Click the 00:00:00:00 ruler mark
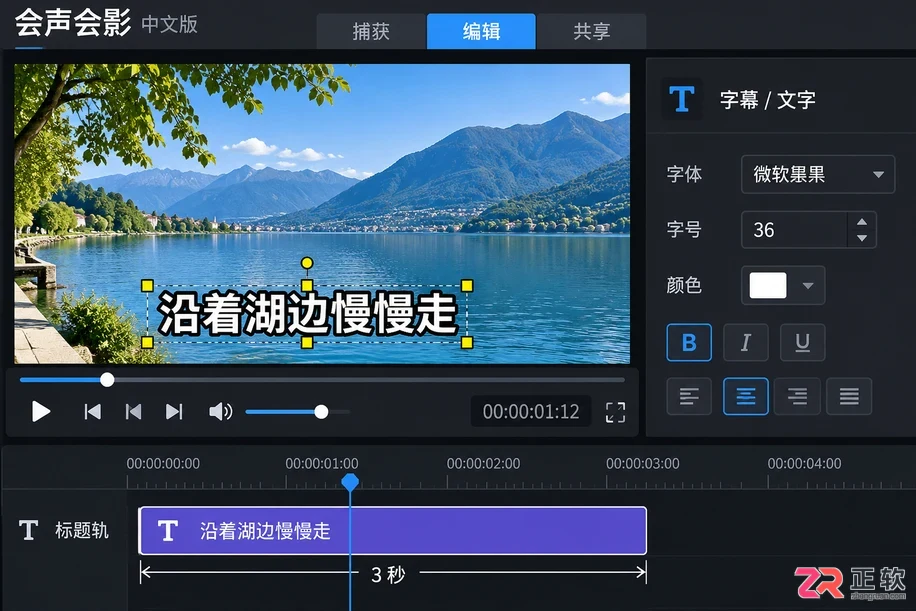Viewport: 916px width, 611px height. tap(163, 464)
